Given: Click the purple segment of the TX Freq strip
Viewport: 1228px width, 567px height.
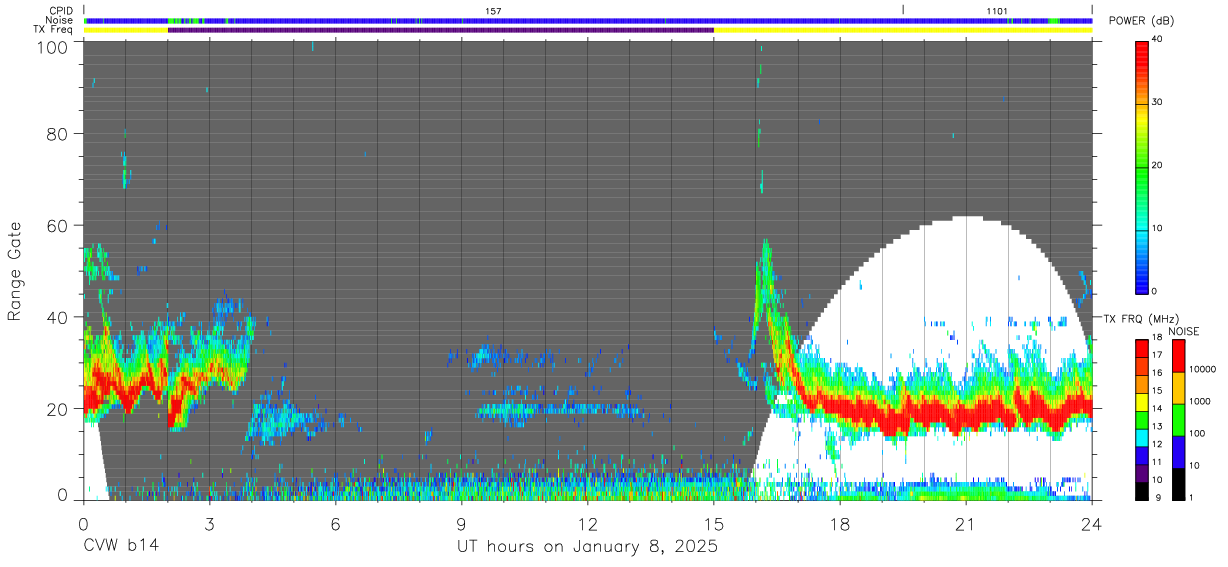Looking at the screenshot, I should [441, 30].
